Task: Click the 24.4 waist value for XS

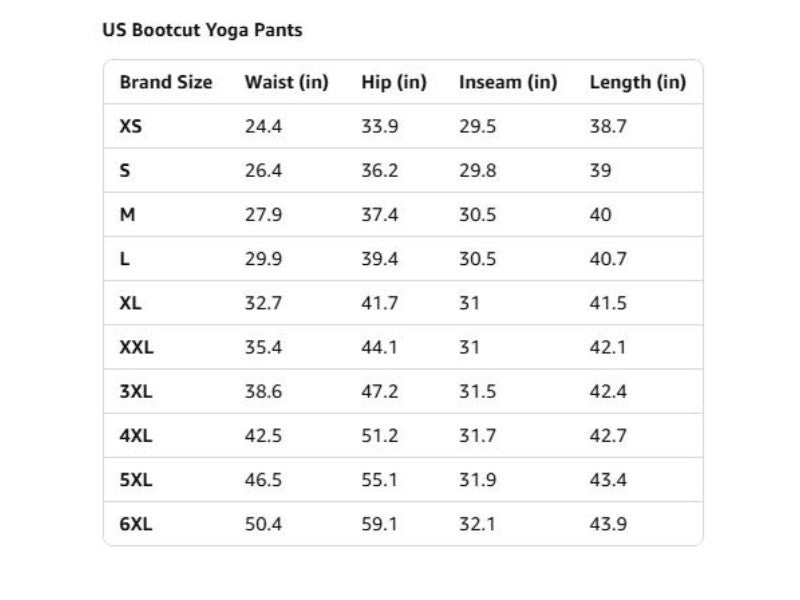Action: coord(263,126)
